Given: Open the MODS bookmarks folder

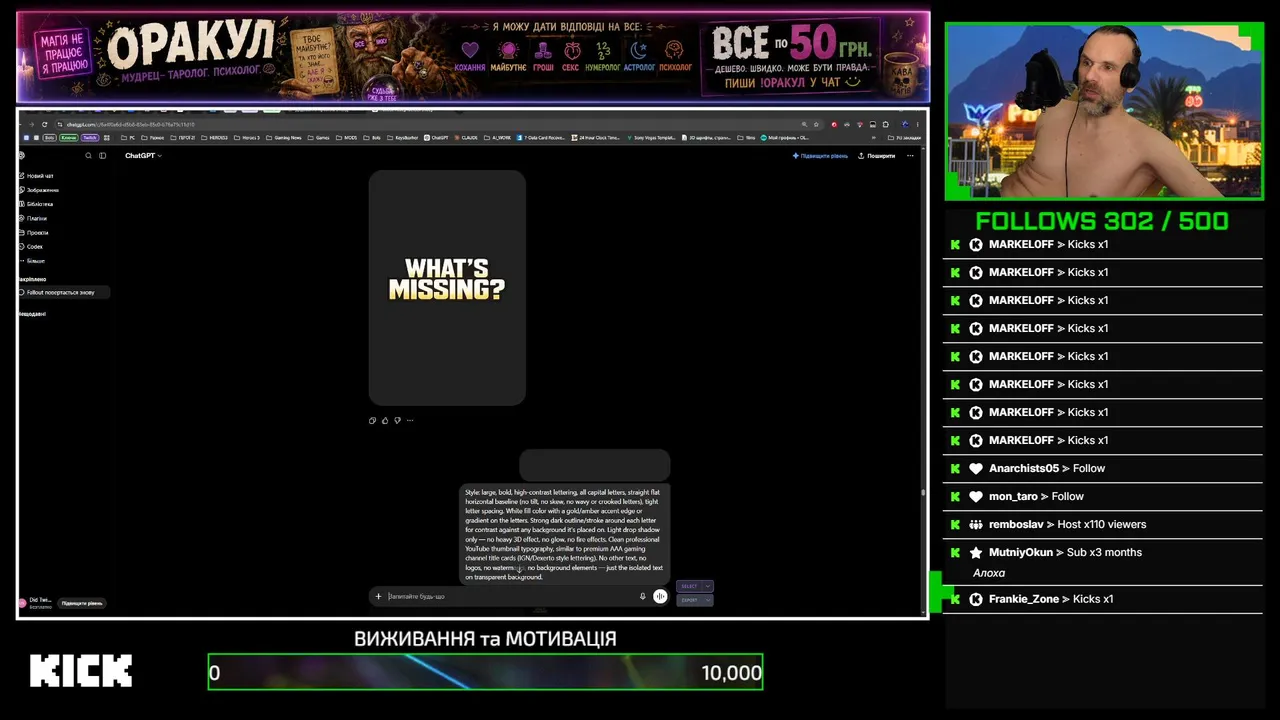Looking at the screenshot, I should point(347,137).
